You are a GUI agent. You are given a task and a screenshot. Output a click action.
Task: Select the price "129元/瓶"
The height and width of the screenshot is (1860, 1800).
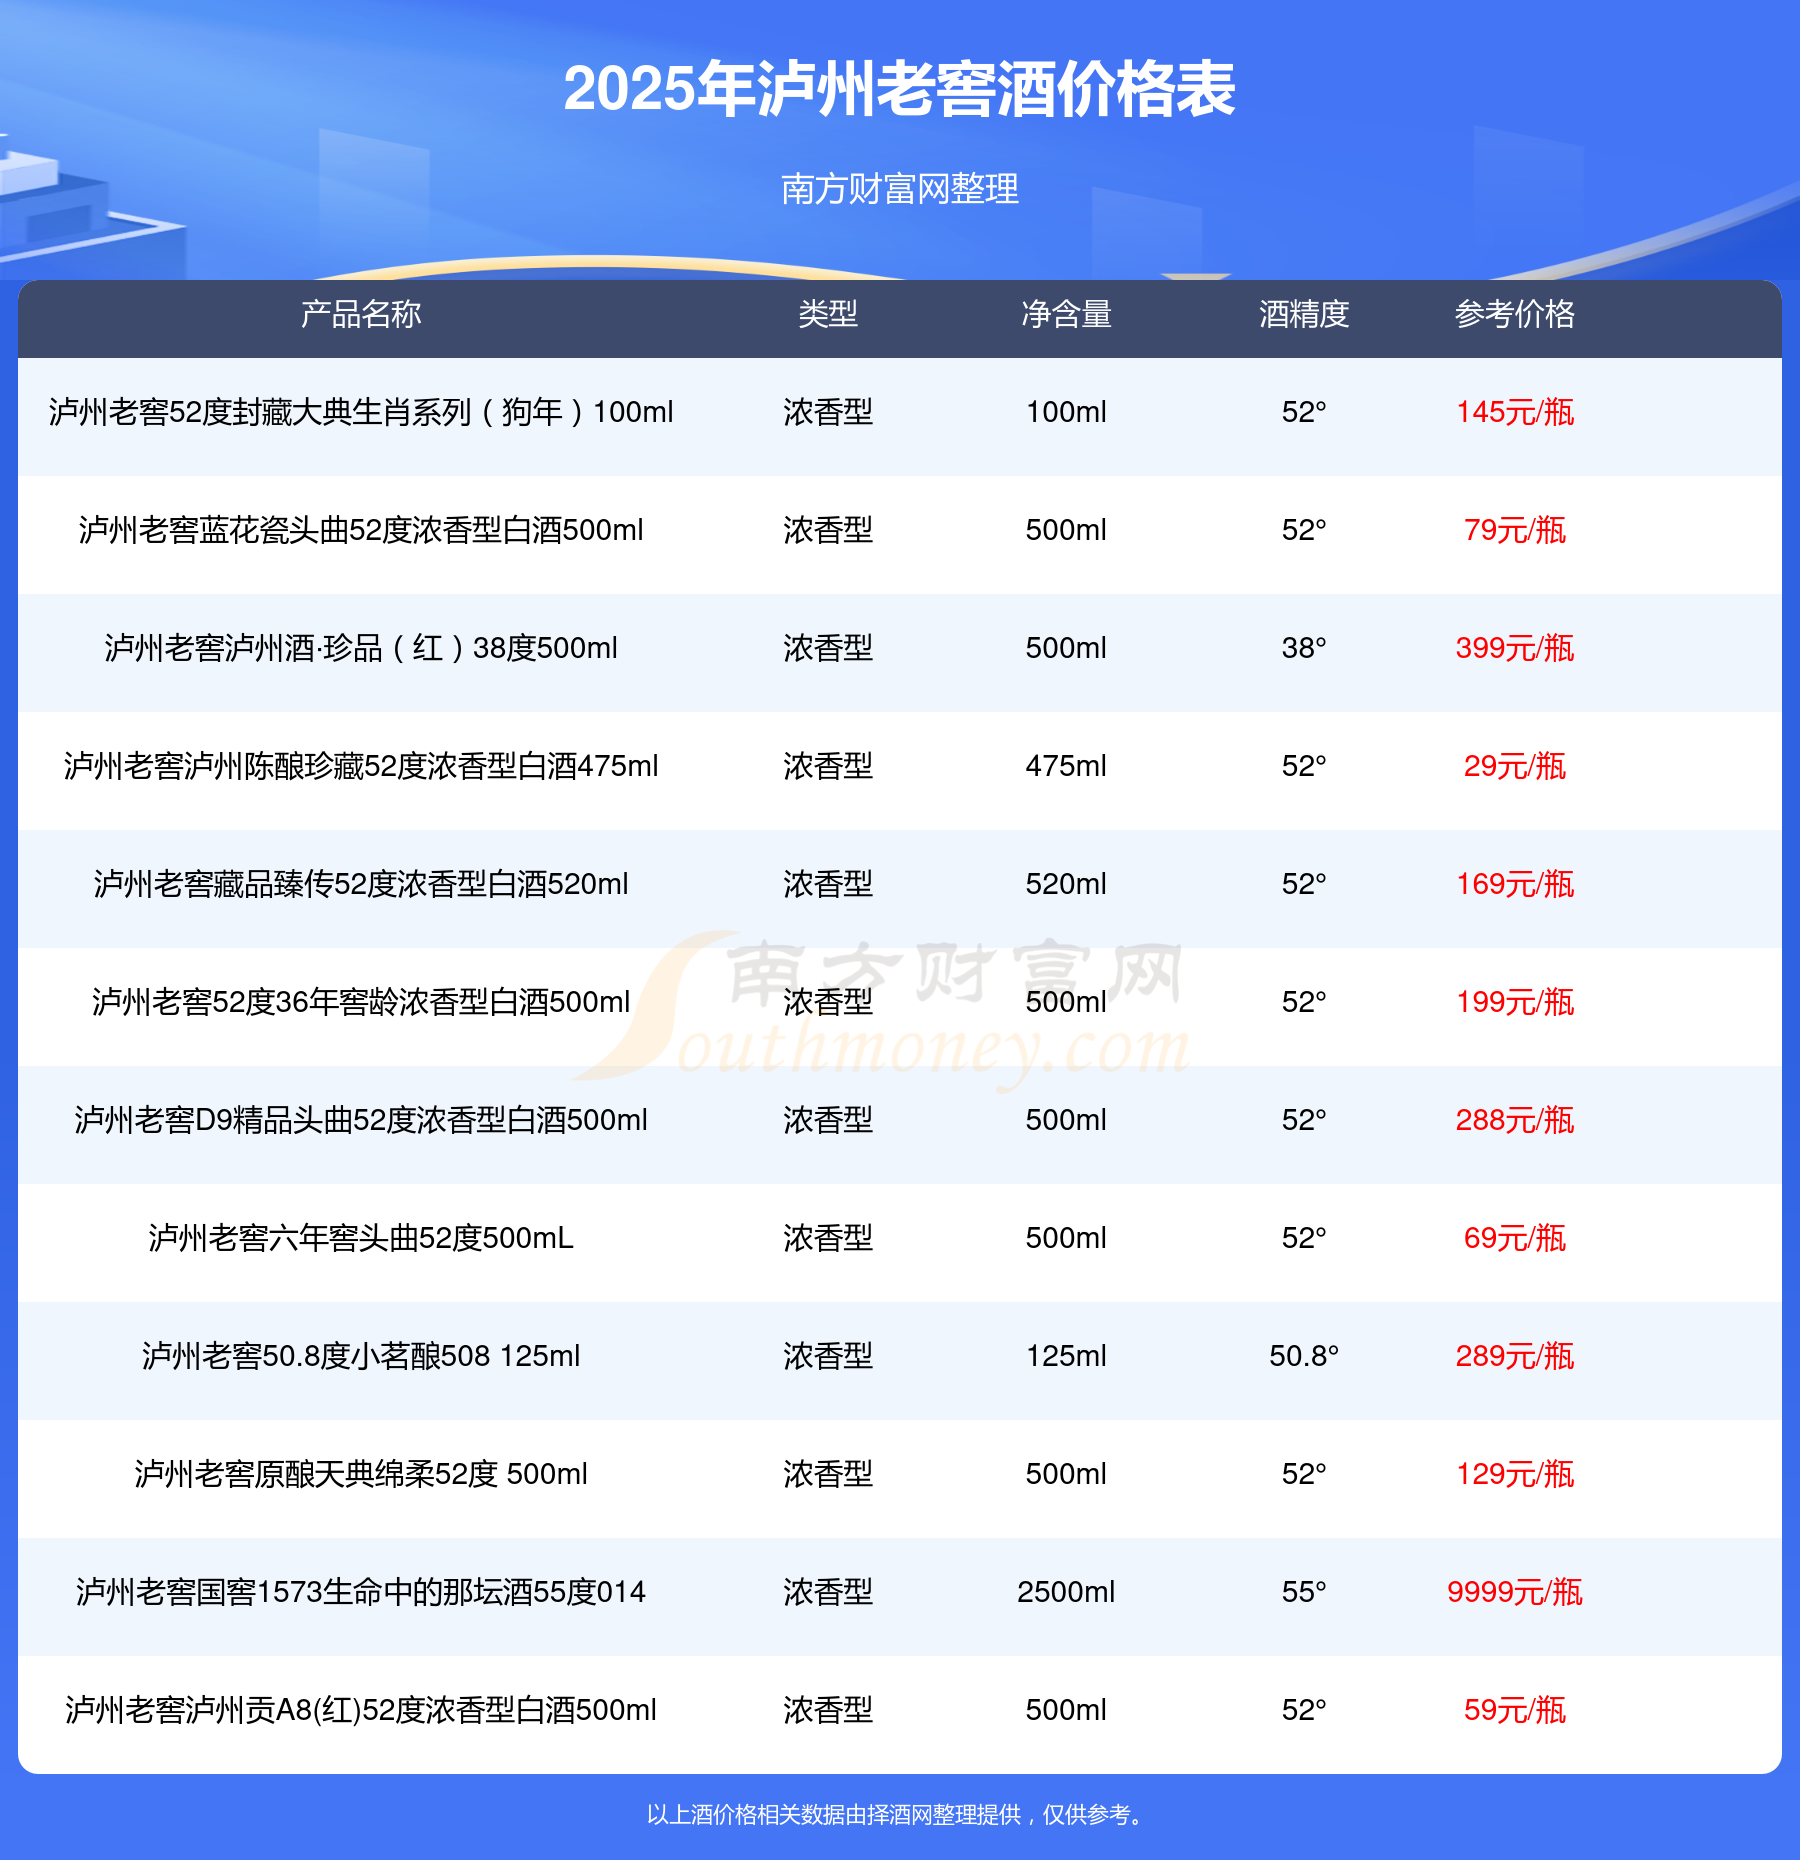pos(1515,1474)
